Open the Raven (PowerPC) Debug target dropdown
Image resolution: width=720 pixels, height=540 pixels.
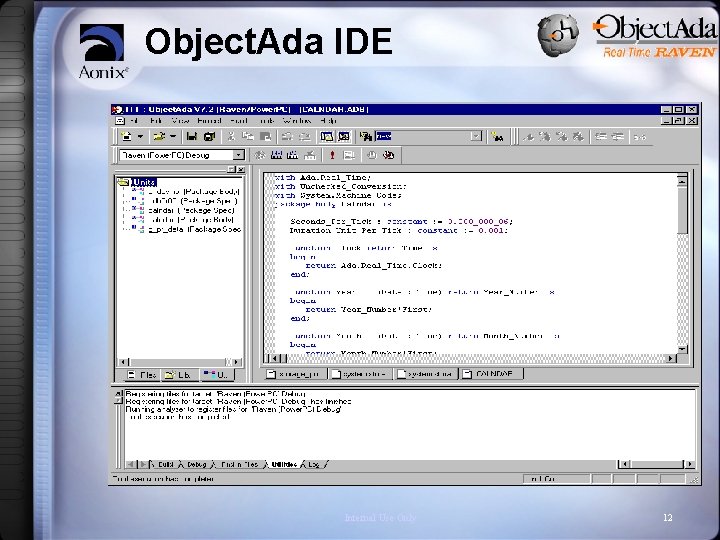[x=238, y=155]
